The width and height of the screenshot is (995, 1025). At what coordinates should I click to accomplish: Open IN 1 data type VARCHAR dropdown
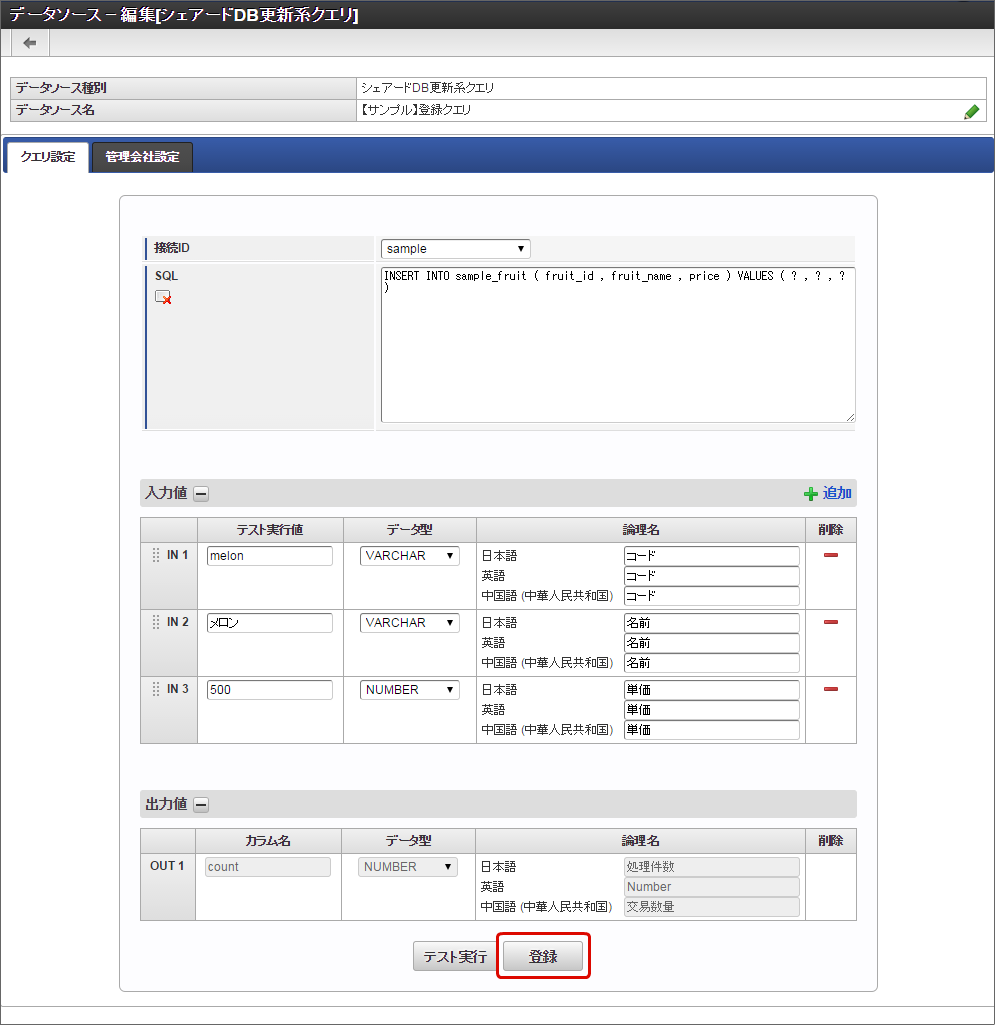pos(410,556)
